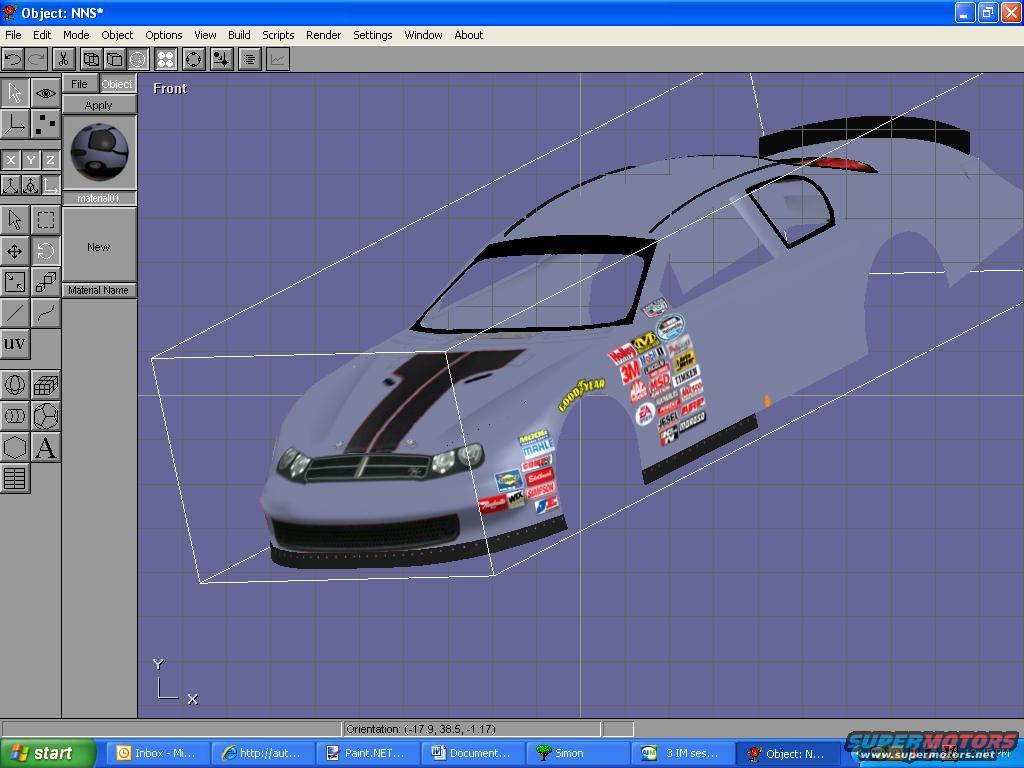
Task: Select the text tool labeled A
Action: pyautogui.click(x=46, y=448)
